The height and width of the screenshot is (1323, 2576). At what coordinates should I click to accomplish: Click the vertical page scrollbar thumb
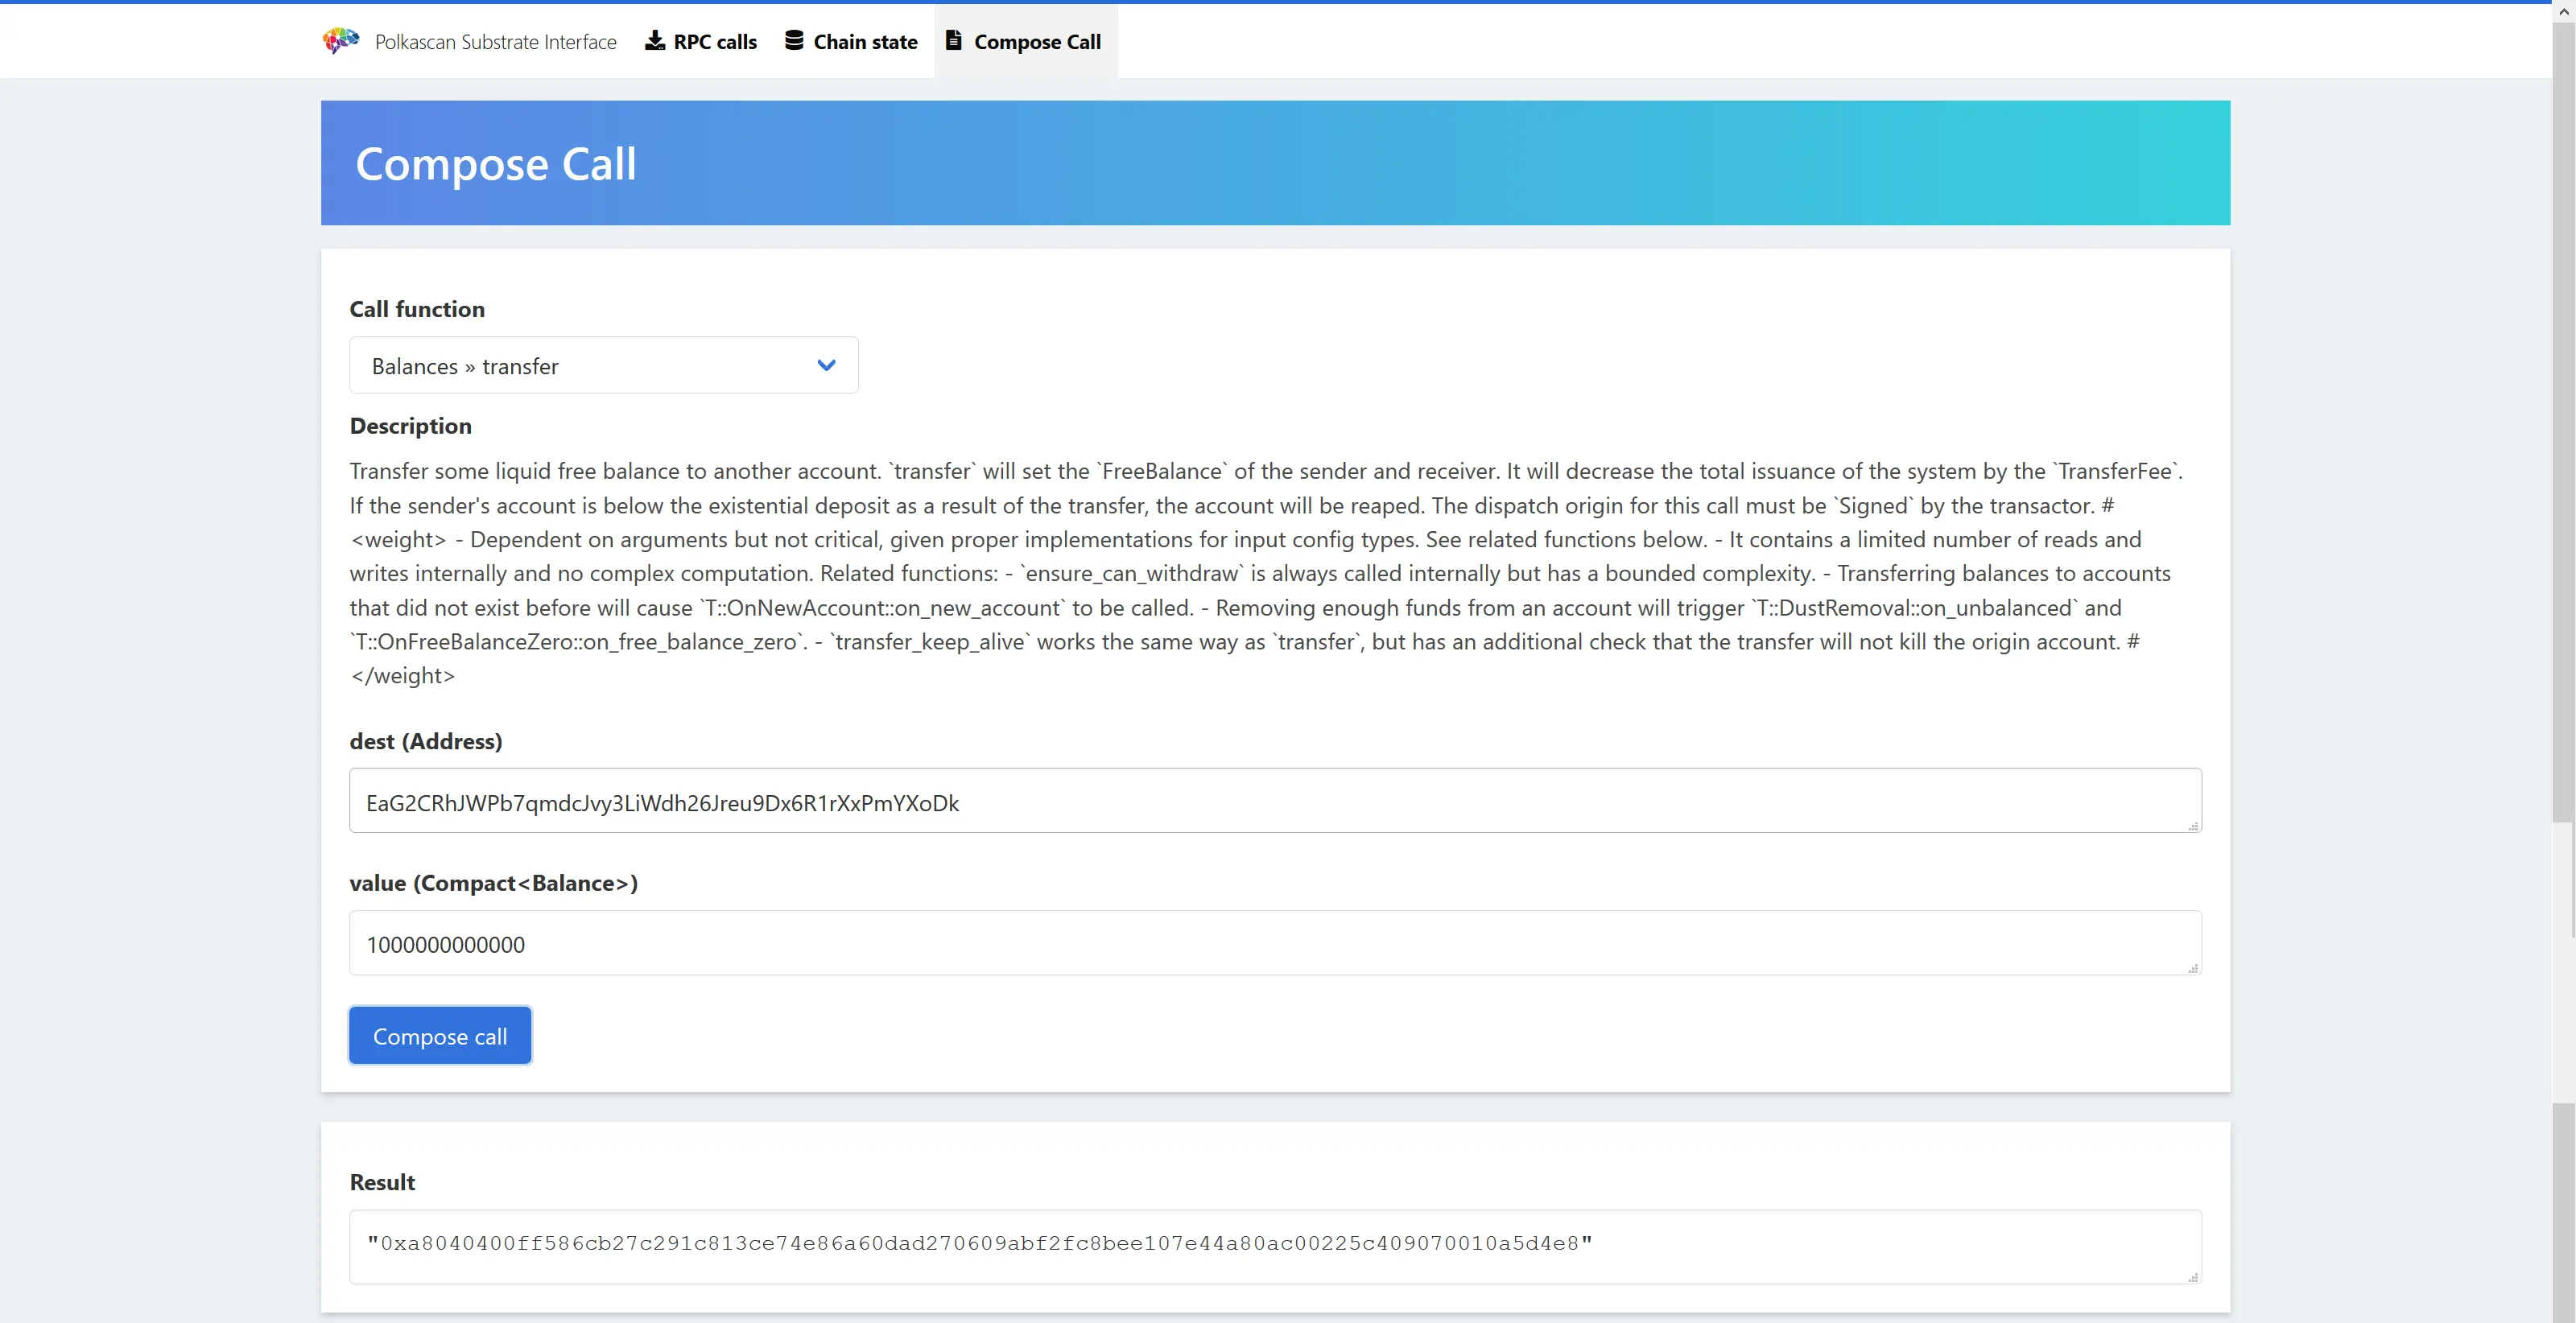2563,420
